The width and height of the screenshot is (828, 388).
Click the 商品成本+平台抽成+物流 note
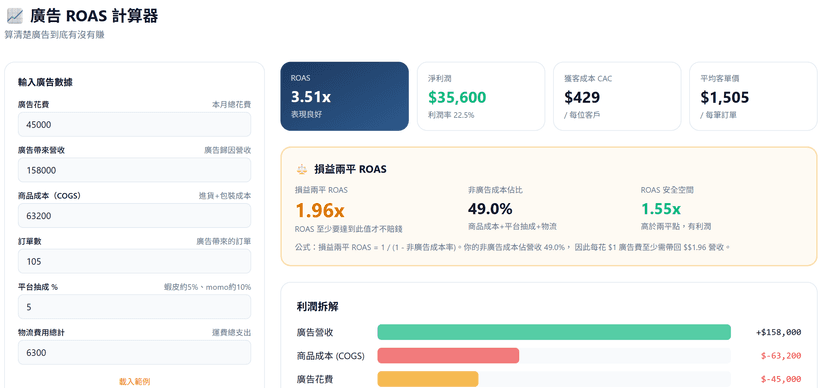pos(512,226)
